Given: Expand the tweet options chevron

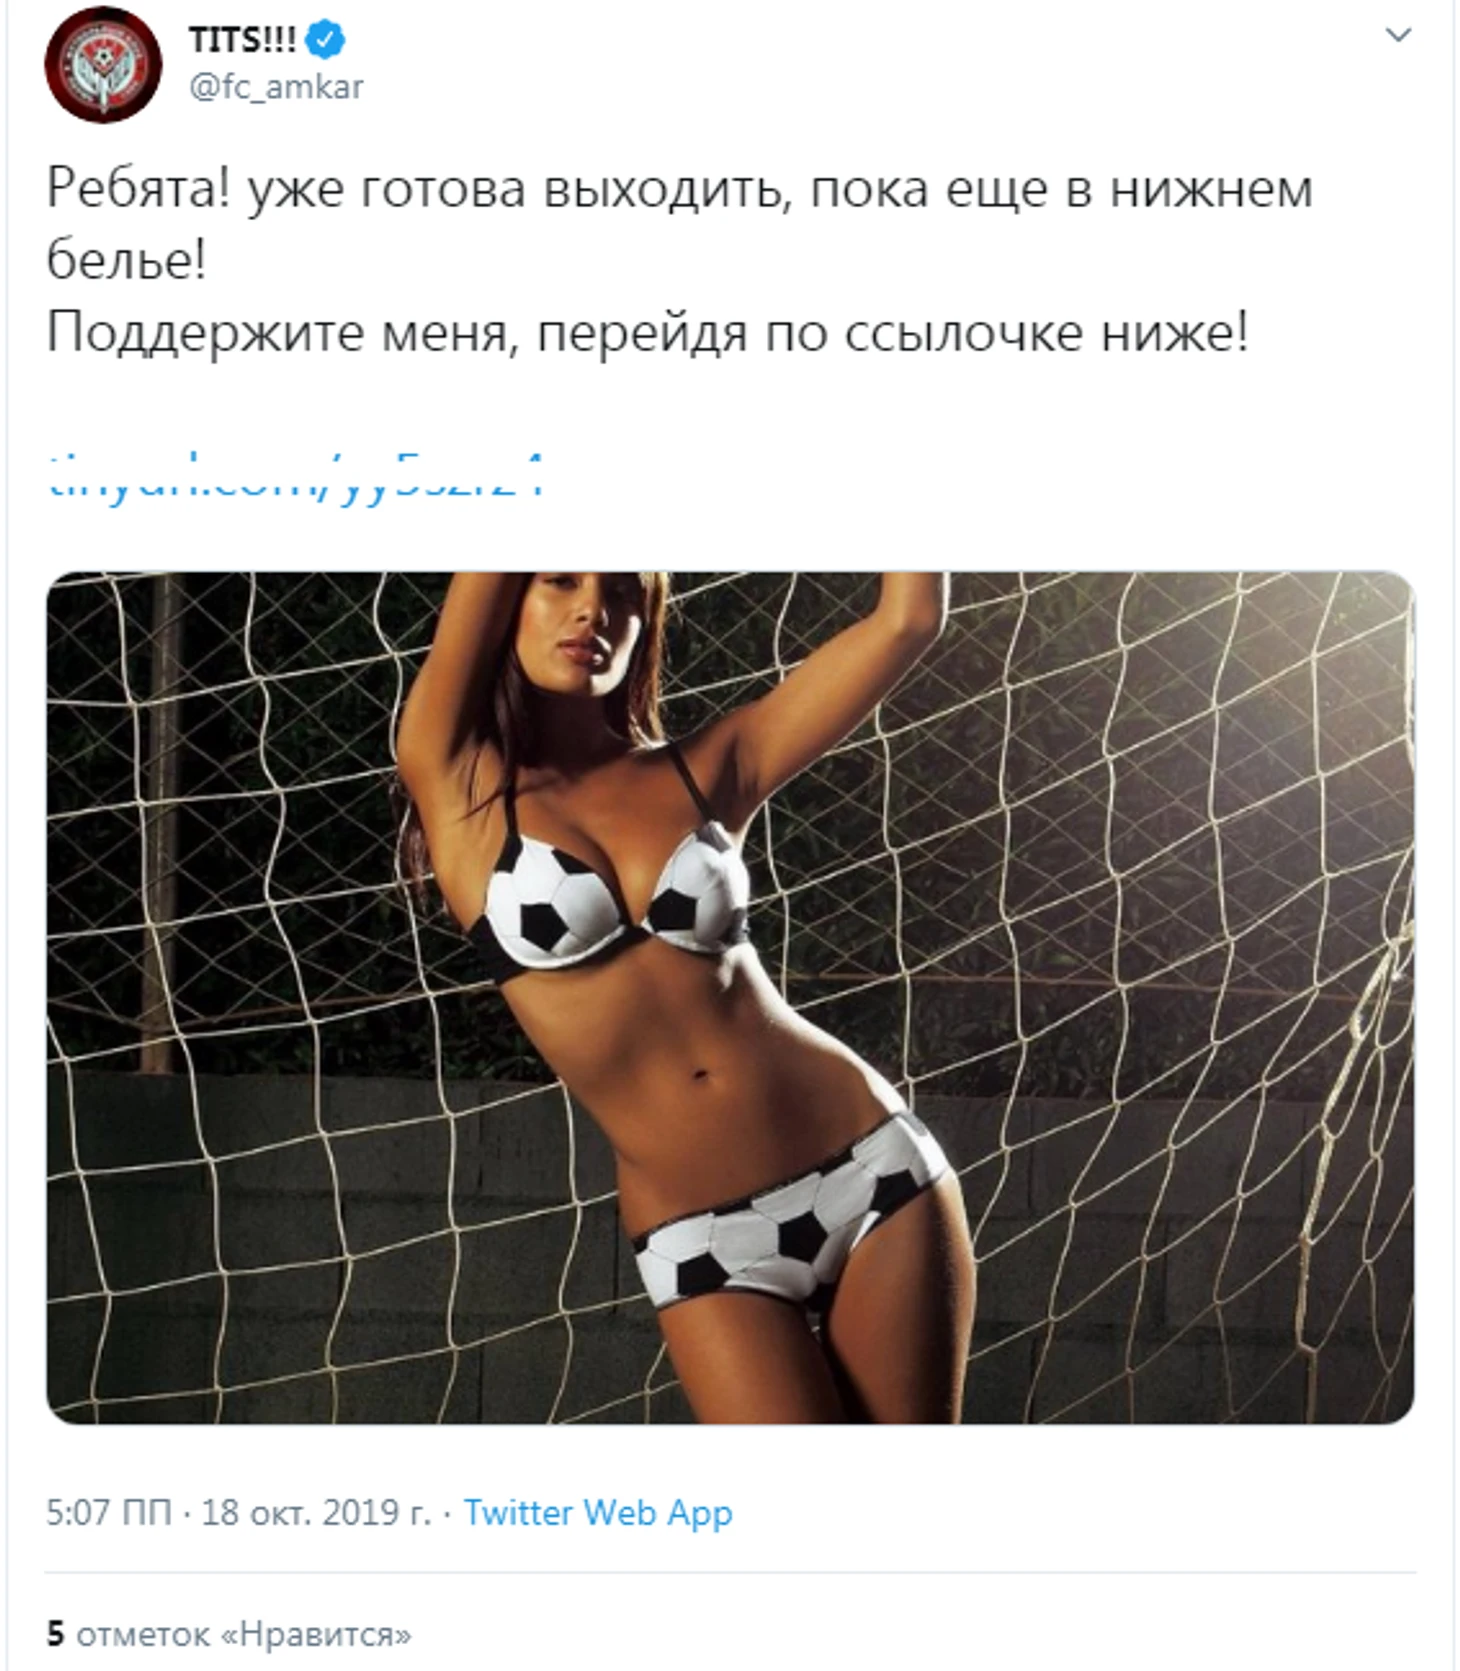Looking at the screenshot, I should [x=1397, y=35].
